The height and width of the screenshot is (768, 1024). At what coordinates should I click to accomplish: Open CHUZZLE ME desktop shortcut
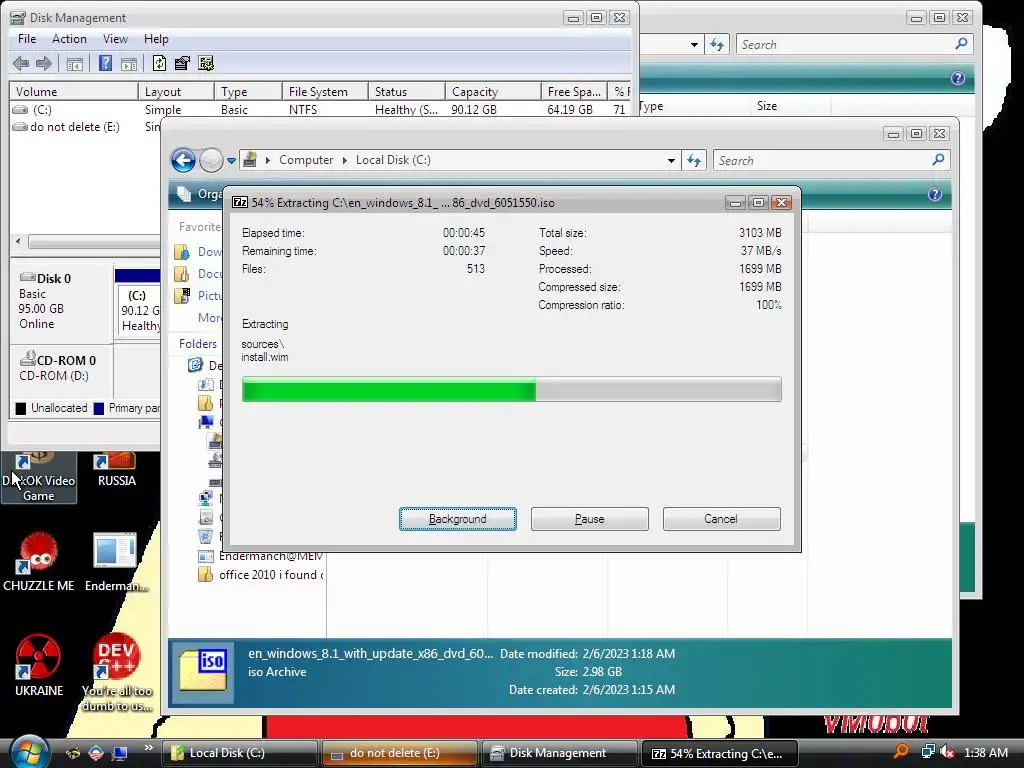(39, 563)
